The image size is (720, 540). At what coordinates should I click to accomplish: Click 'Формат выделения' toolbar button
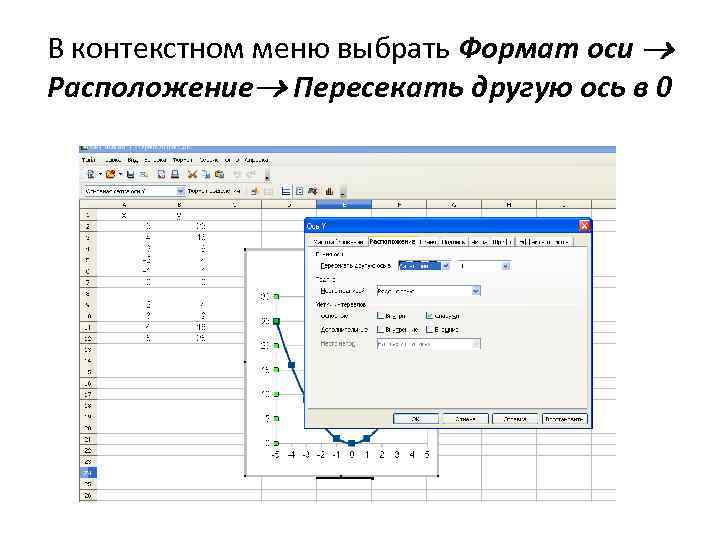pyautogui.click(x=214, y=191)
